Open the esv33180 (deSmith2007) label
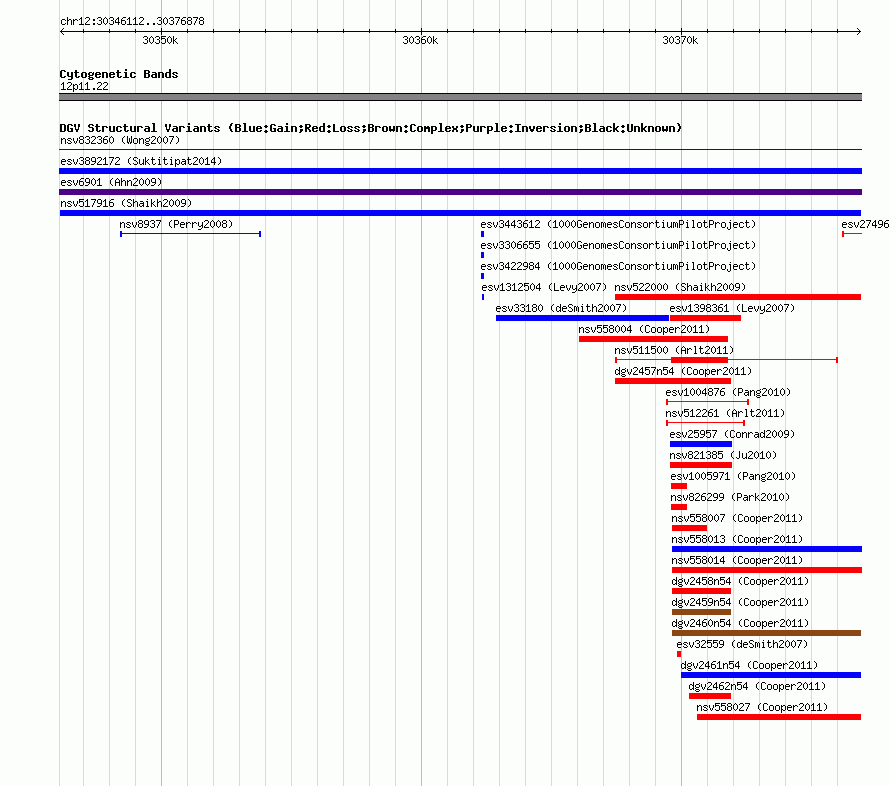 [x=561, y=308]
